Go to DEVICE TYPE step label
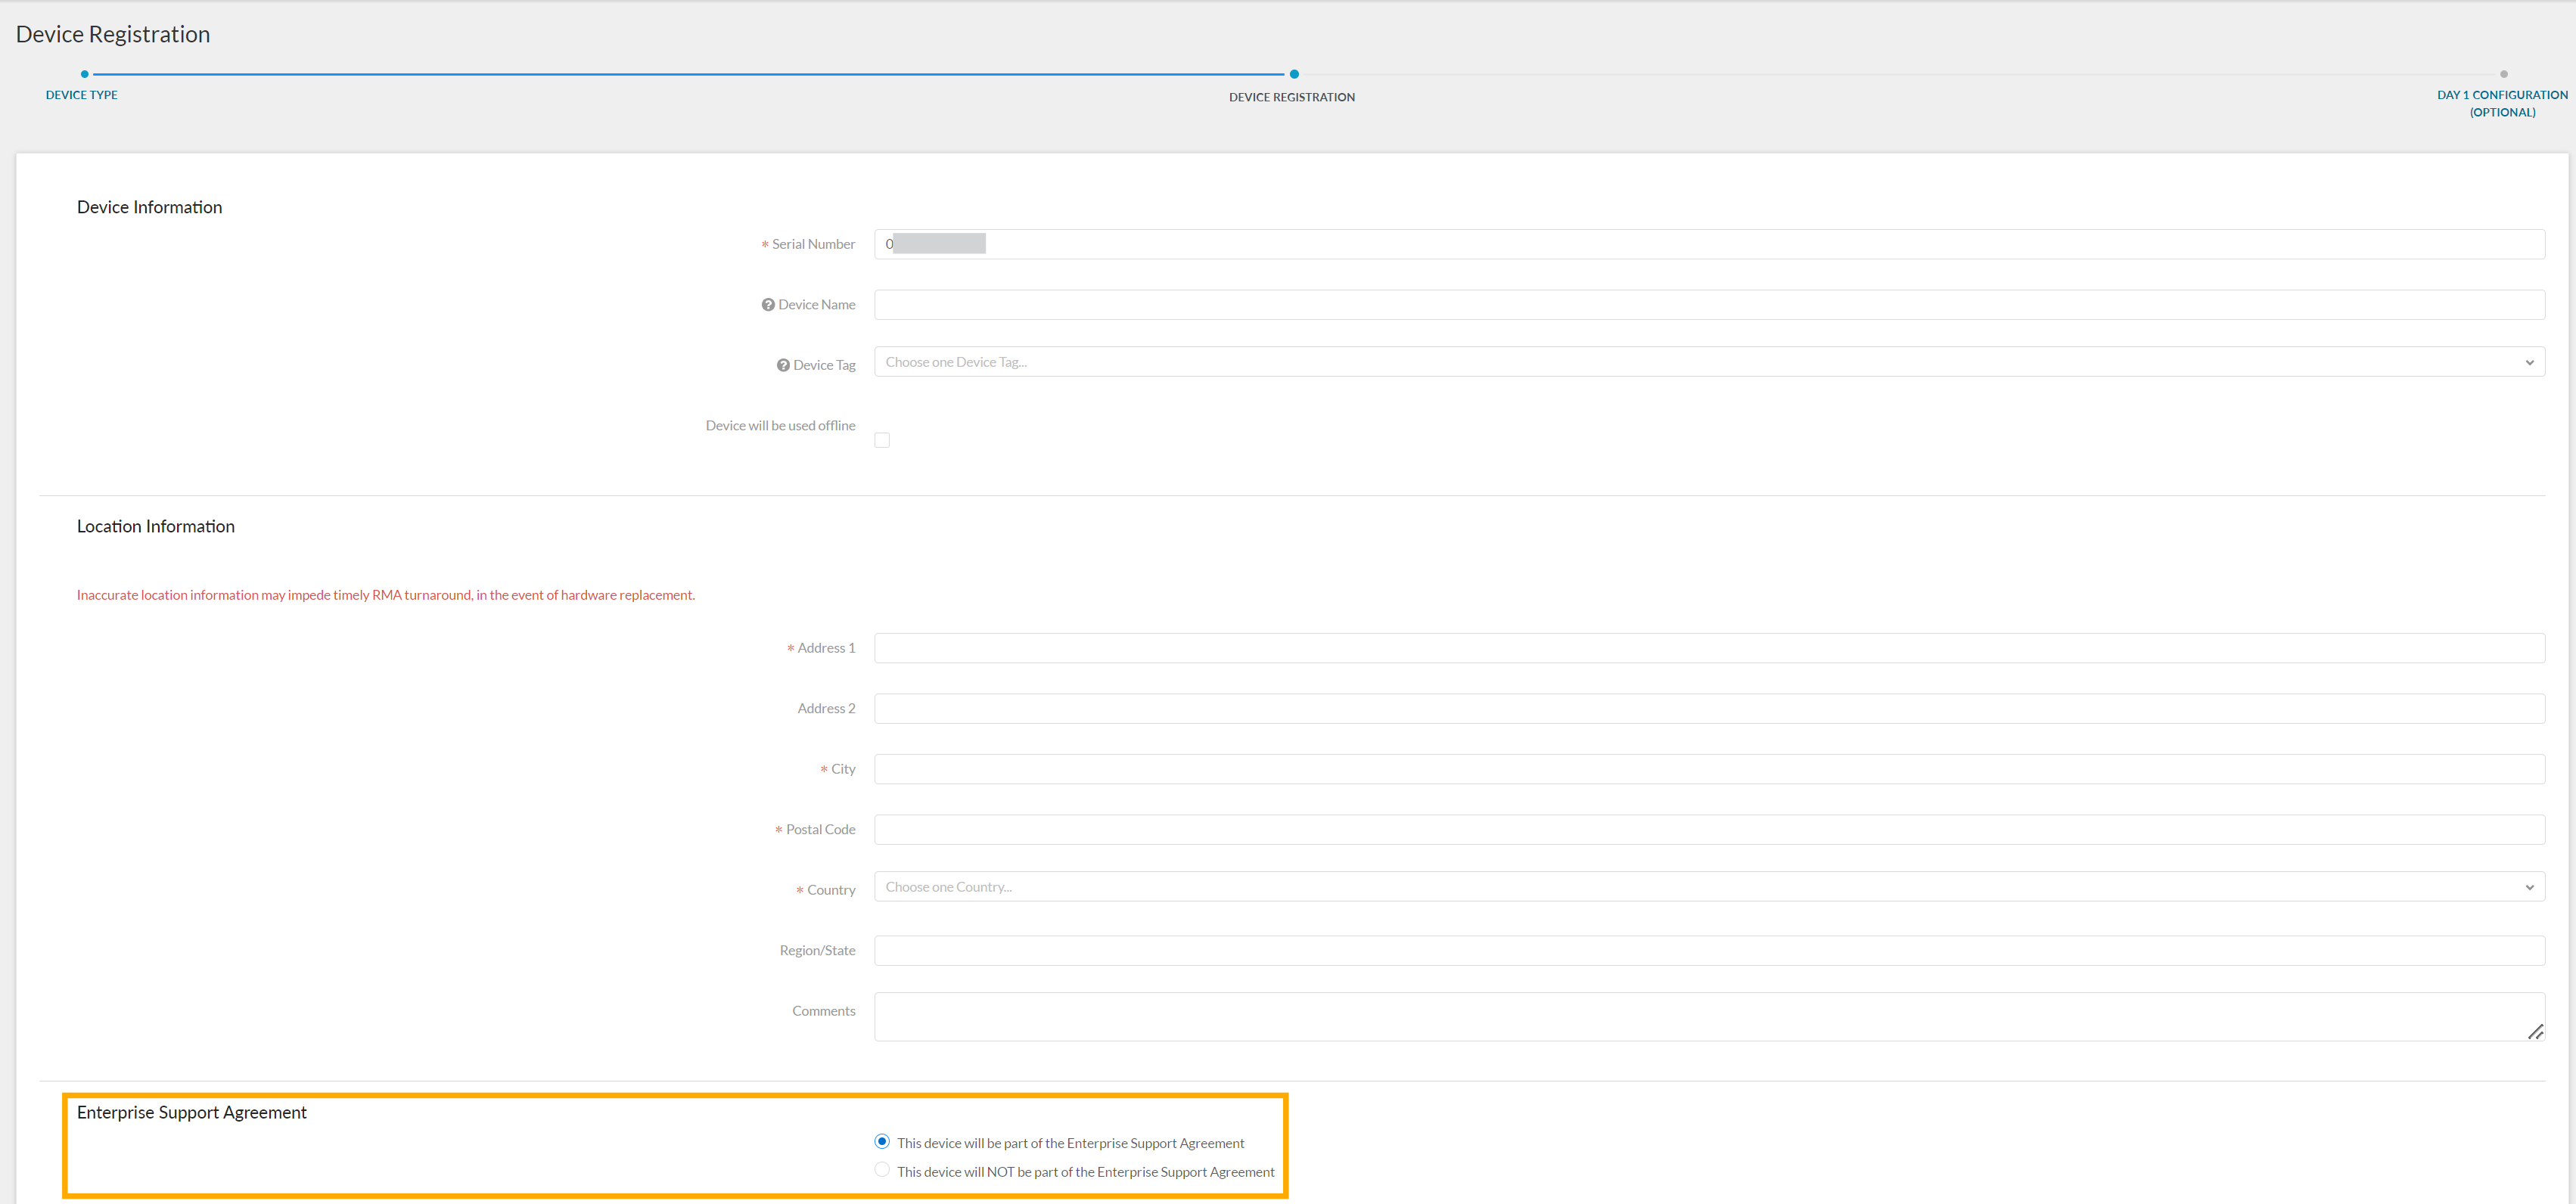The image size is (2576, 1204). 82,95
